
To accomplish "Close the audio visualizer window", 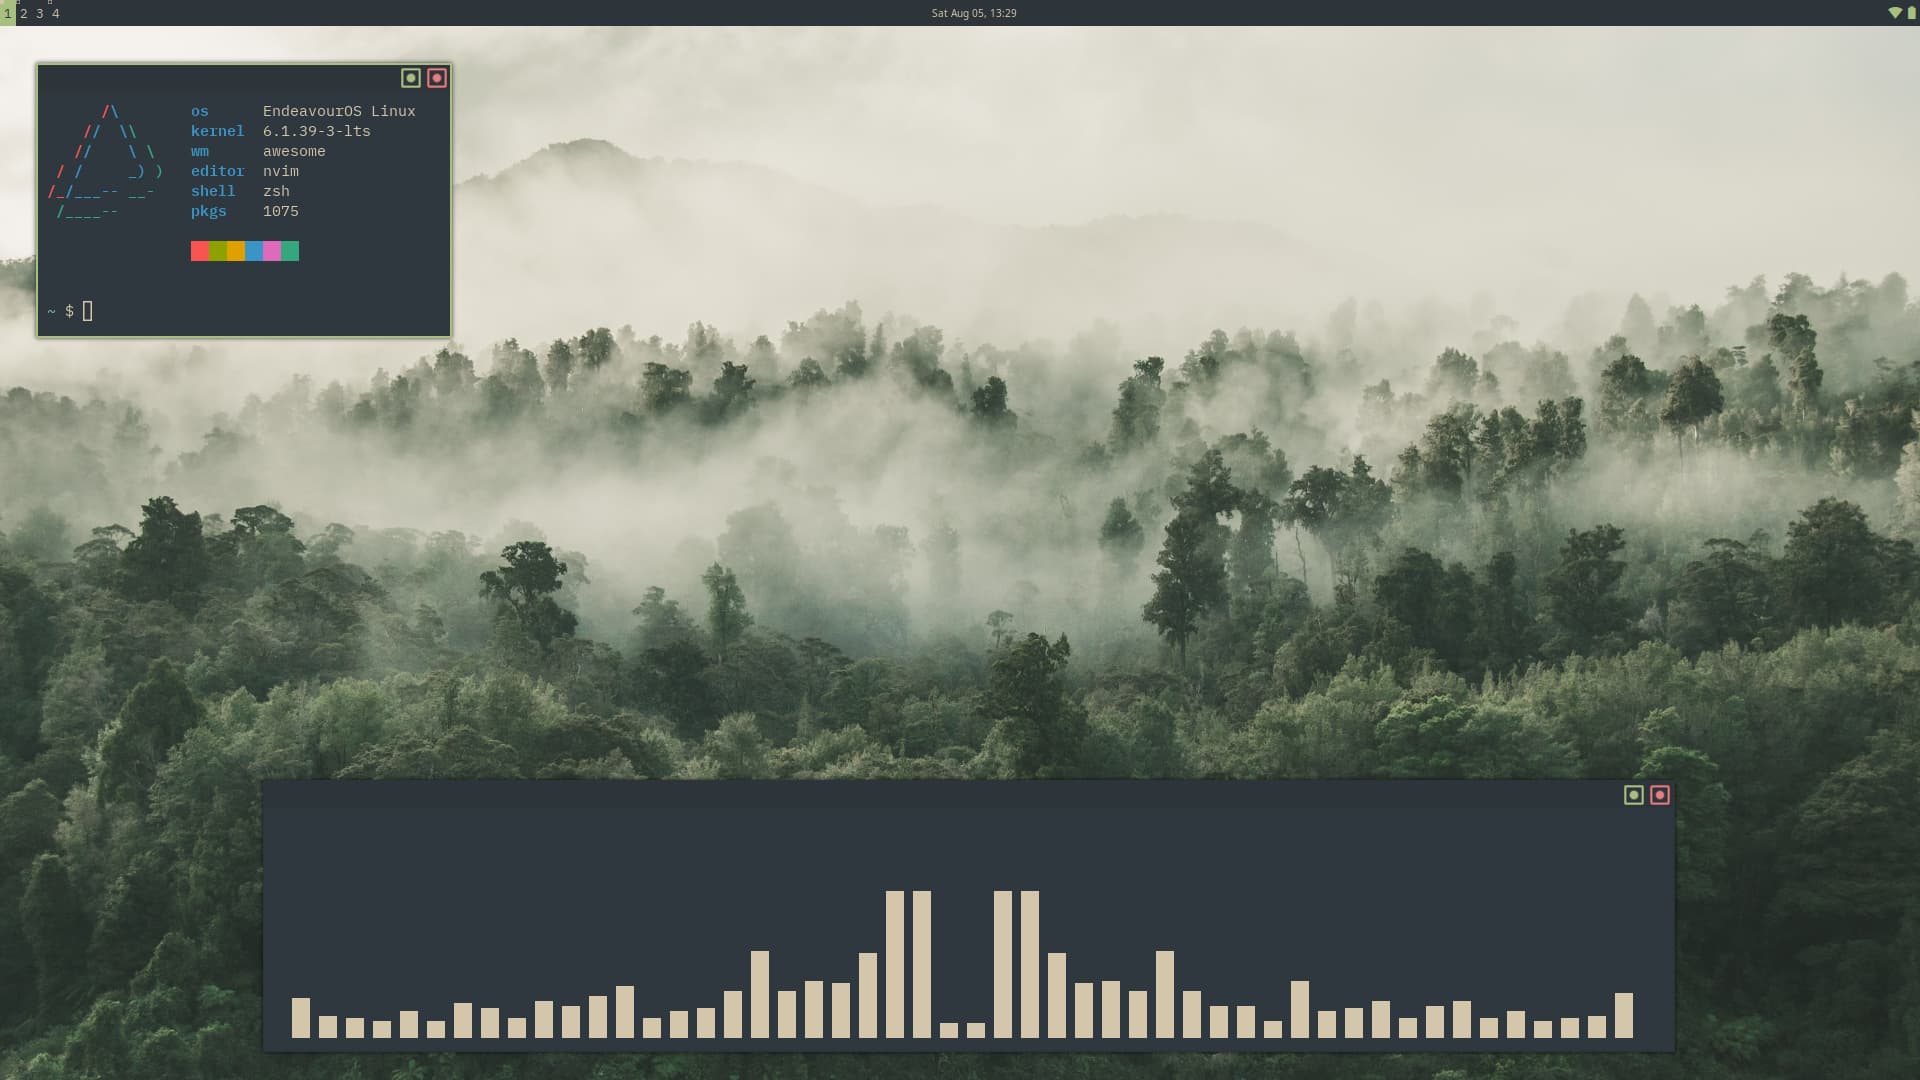I will pyautogui.click(x=1660, y=795).
